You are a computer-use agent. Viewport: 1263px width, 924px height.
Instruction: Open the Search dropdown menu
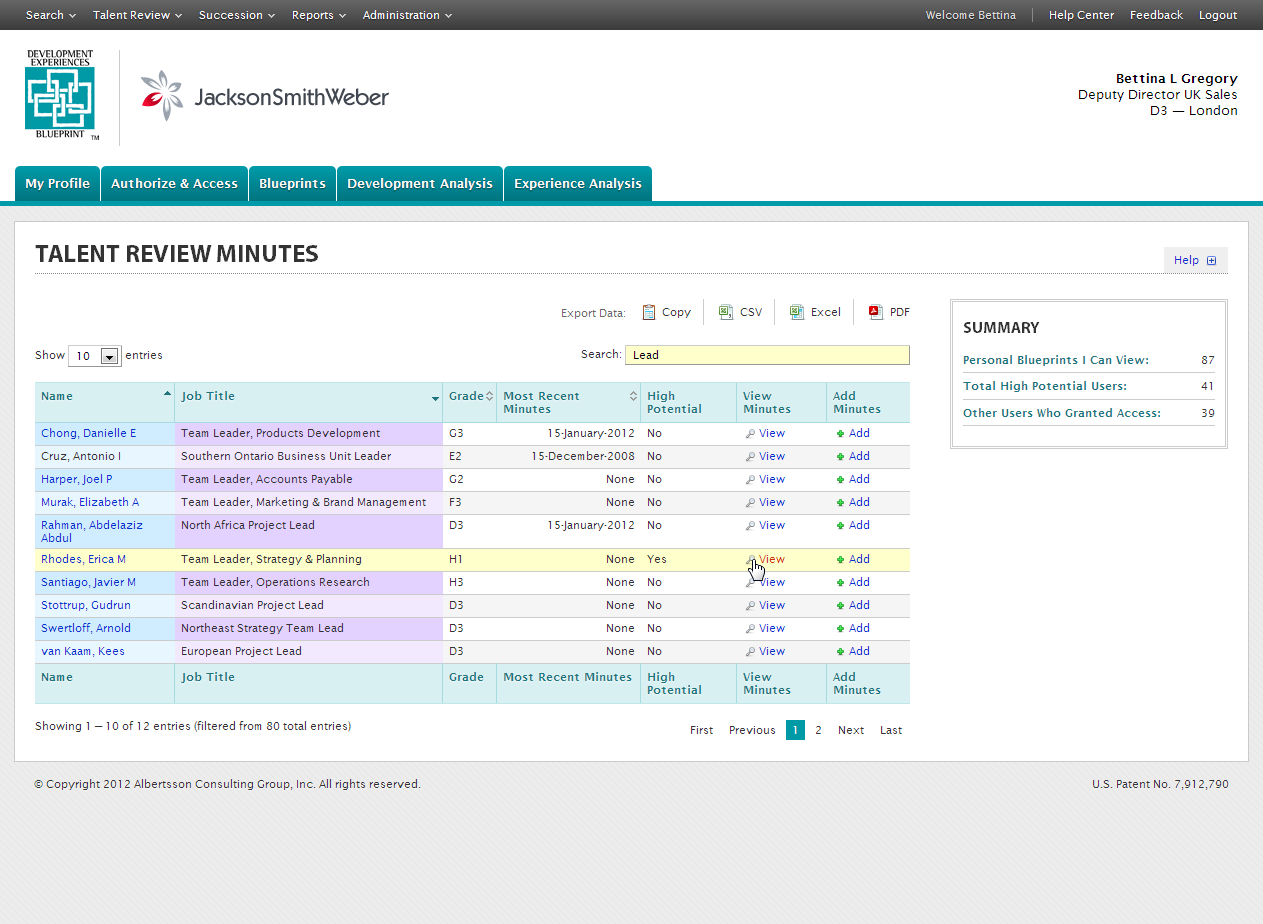pyautogui.click(x=50, y=15)
